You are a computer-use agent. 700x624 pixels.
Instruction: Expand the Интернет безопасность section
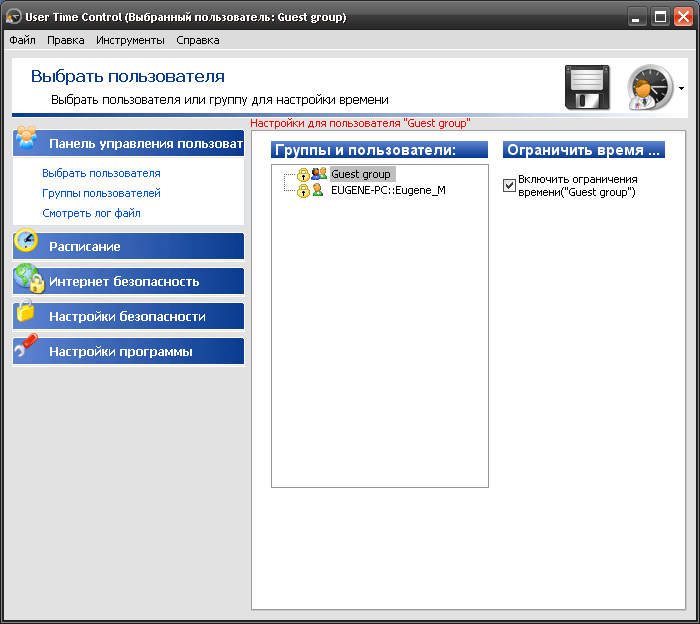click(x=140, y=281)
